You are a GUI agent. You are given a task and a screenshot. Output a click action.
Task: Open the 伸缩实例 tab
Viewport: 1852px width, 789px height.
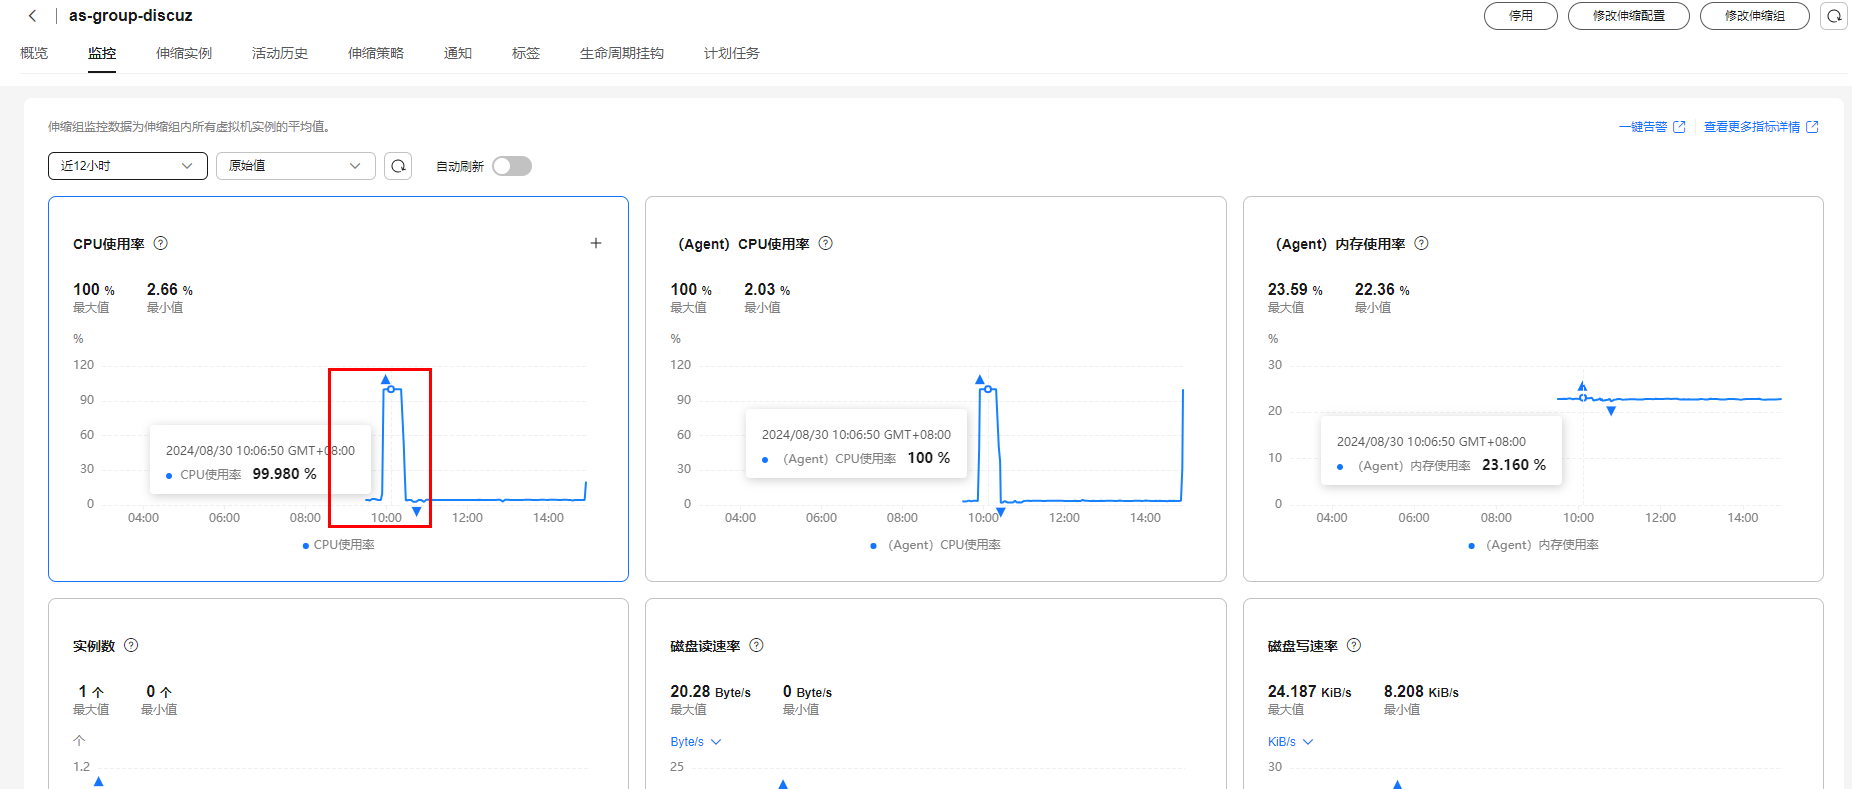coord(184,53)
